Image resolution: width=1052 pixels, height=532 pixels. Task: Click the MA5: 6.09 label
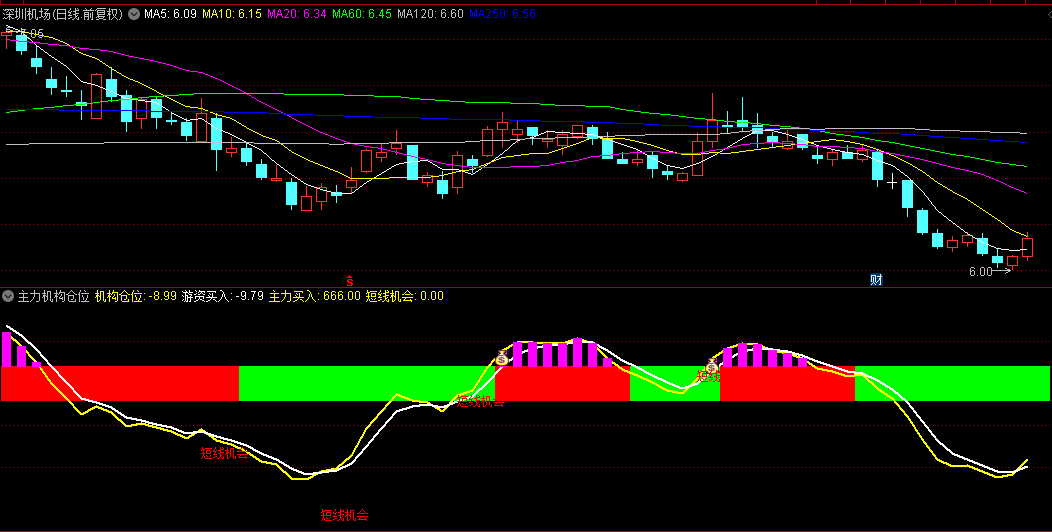pos(170,14)
